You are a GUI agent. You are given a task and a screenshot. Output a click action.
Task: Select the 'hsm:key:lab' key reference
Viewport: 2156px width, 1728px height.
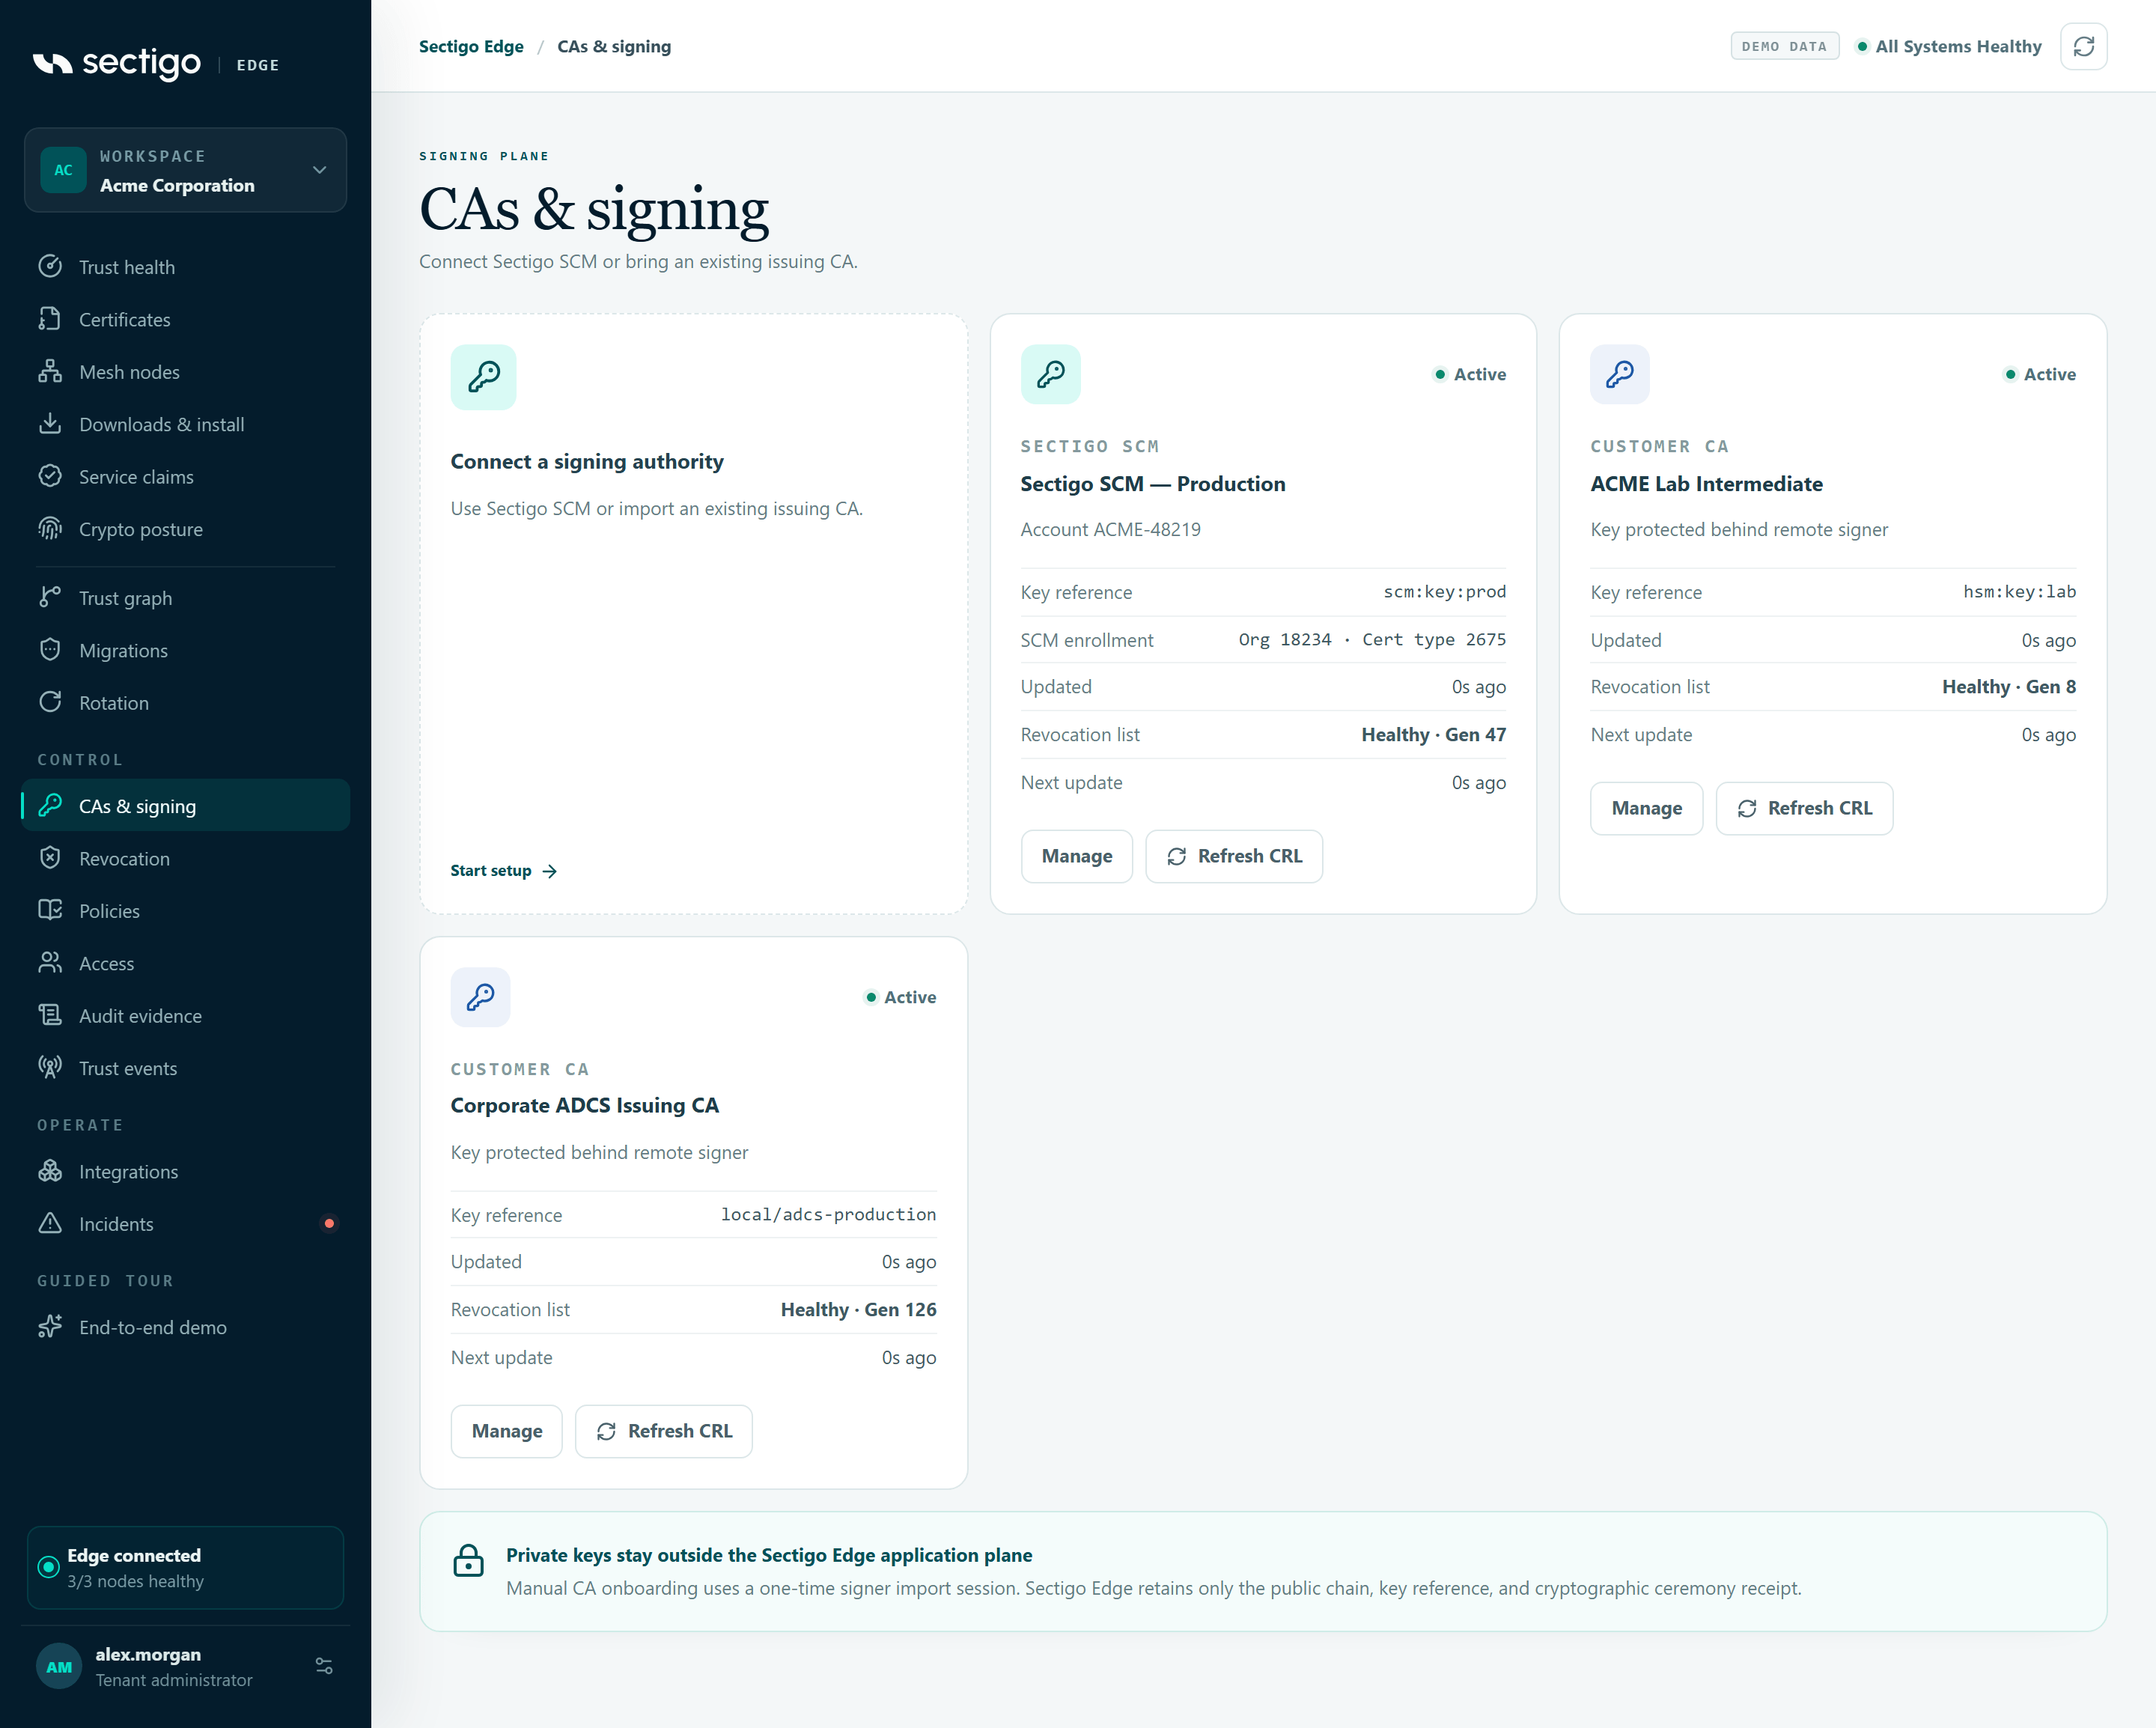point(2019,592)
